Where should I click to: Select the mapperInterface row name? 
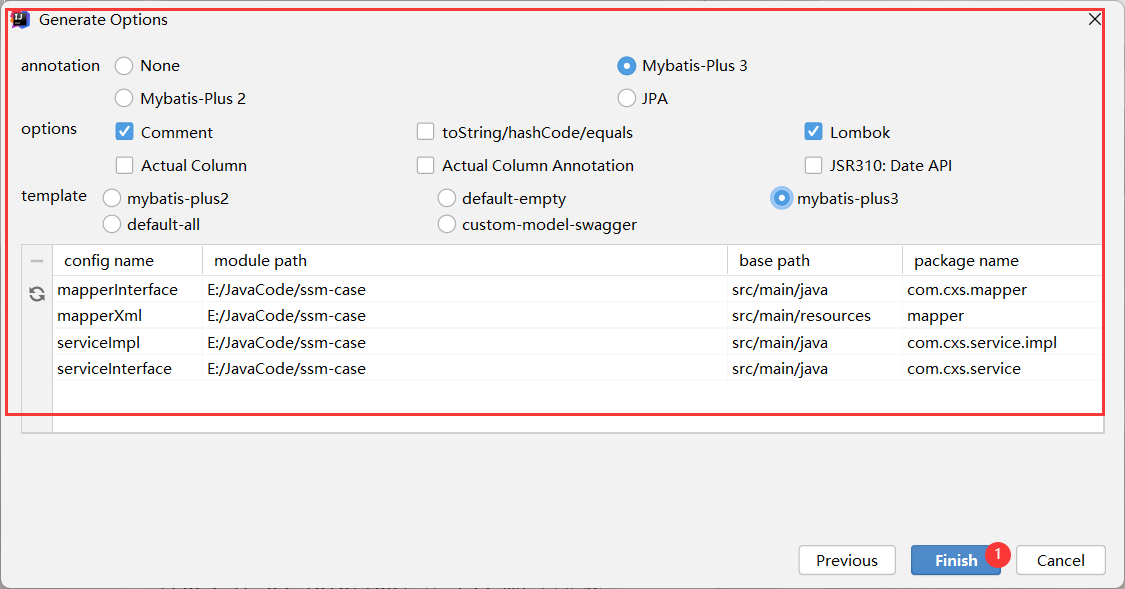128,290
